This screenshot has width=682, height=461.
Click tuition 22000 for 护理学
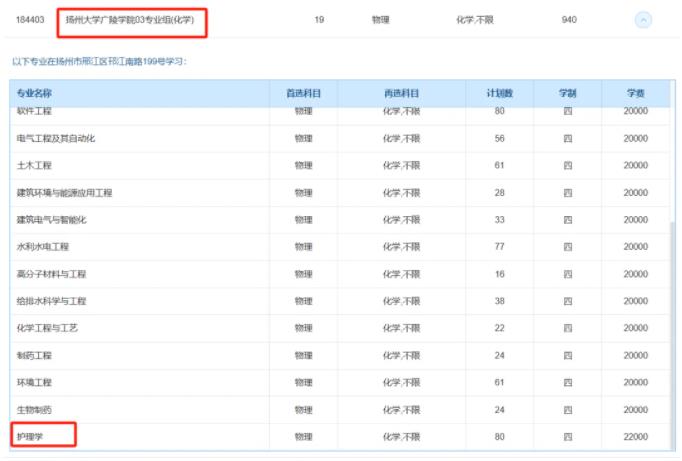point(635,437)
